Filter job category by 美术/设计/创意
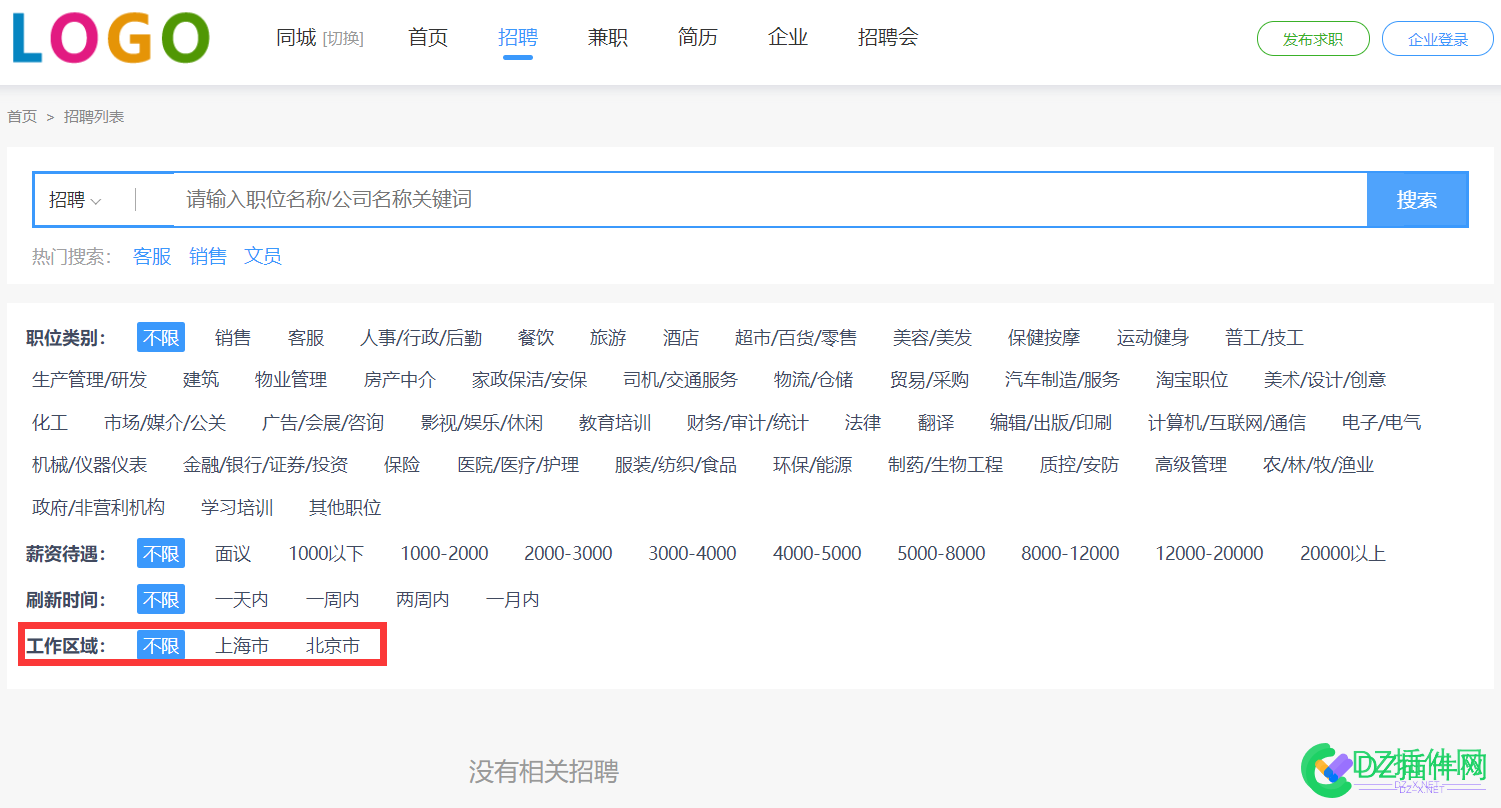The height and width of the screenshot is (808, 1501). click(x=1325, y=380)
